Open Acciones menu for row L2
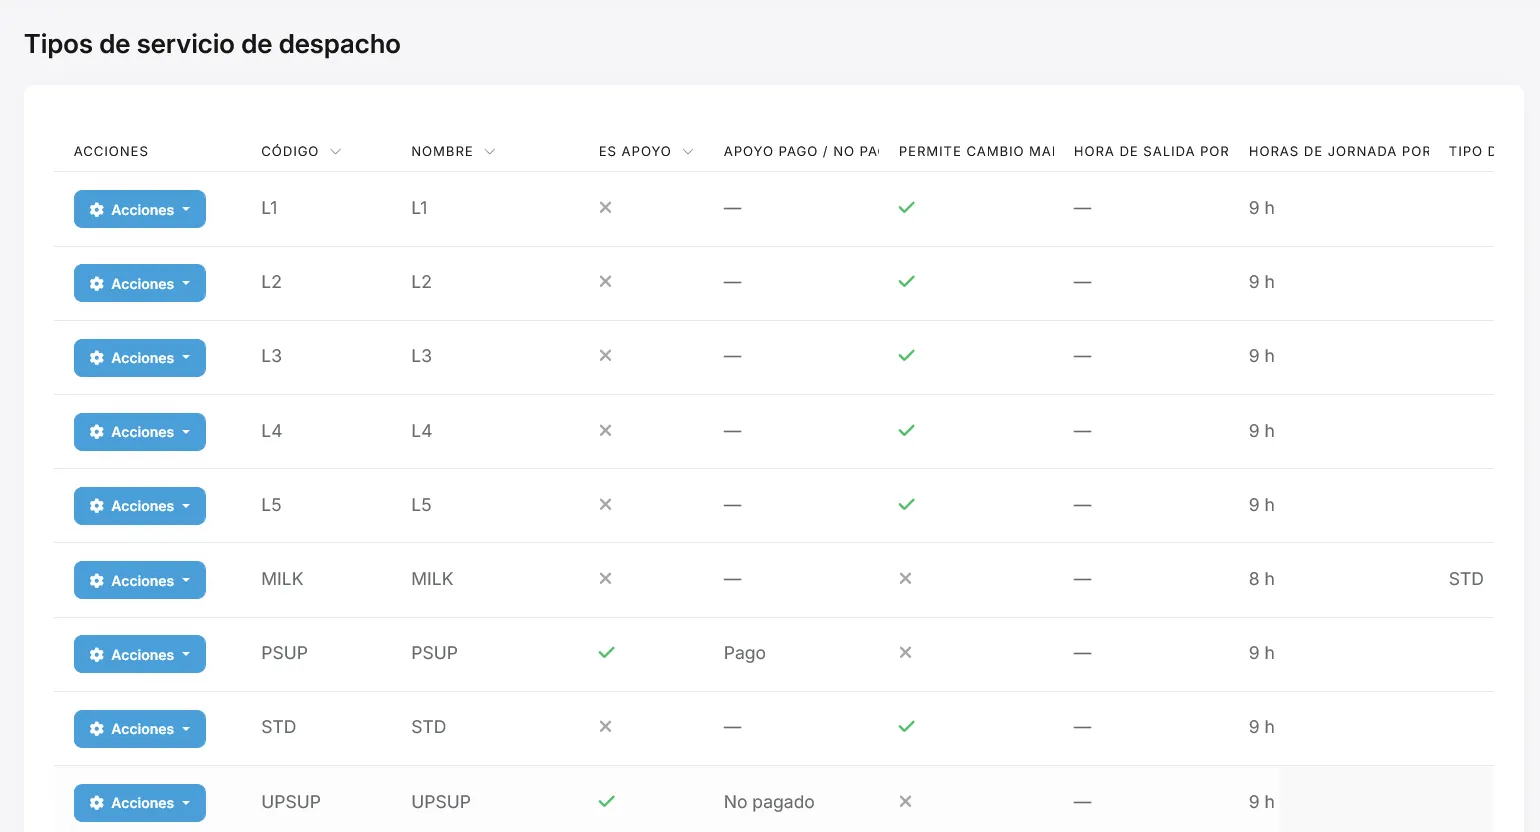Viewport: 1540px width, 832px height. click(x=140, y=283)
